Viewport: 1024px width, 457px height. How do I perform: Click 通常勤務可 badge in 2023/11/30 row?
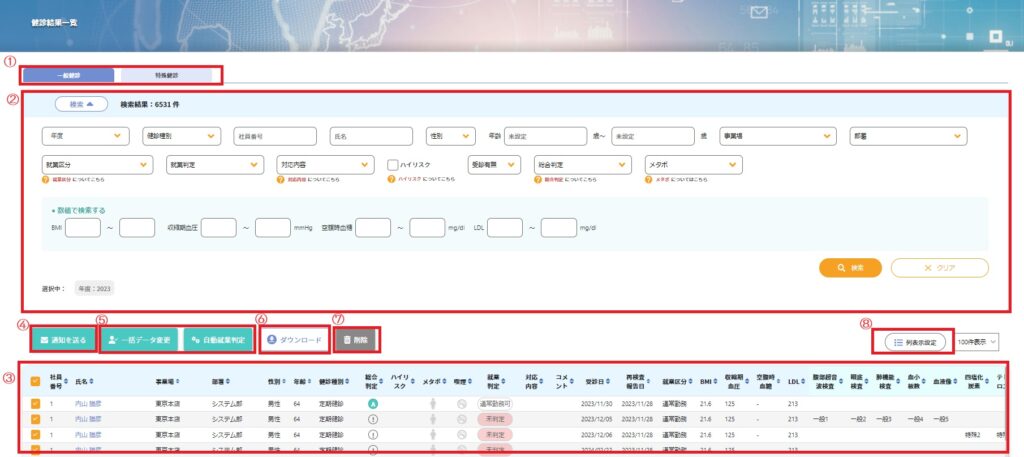(494, 404)
